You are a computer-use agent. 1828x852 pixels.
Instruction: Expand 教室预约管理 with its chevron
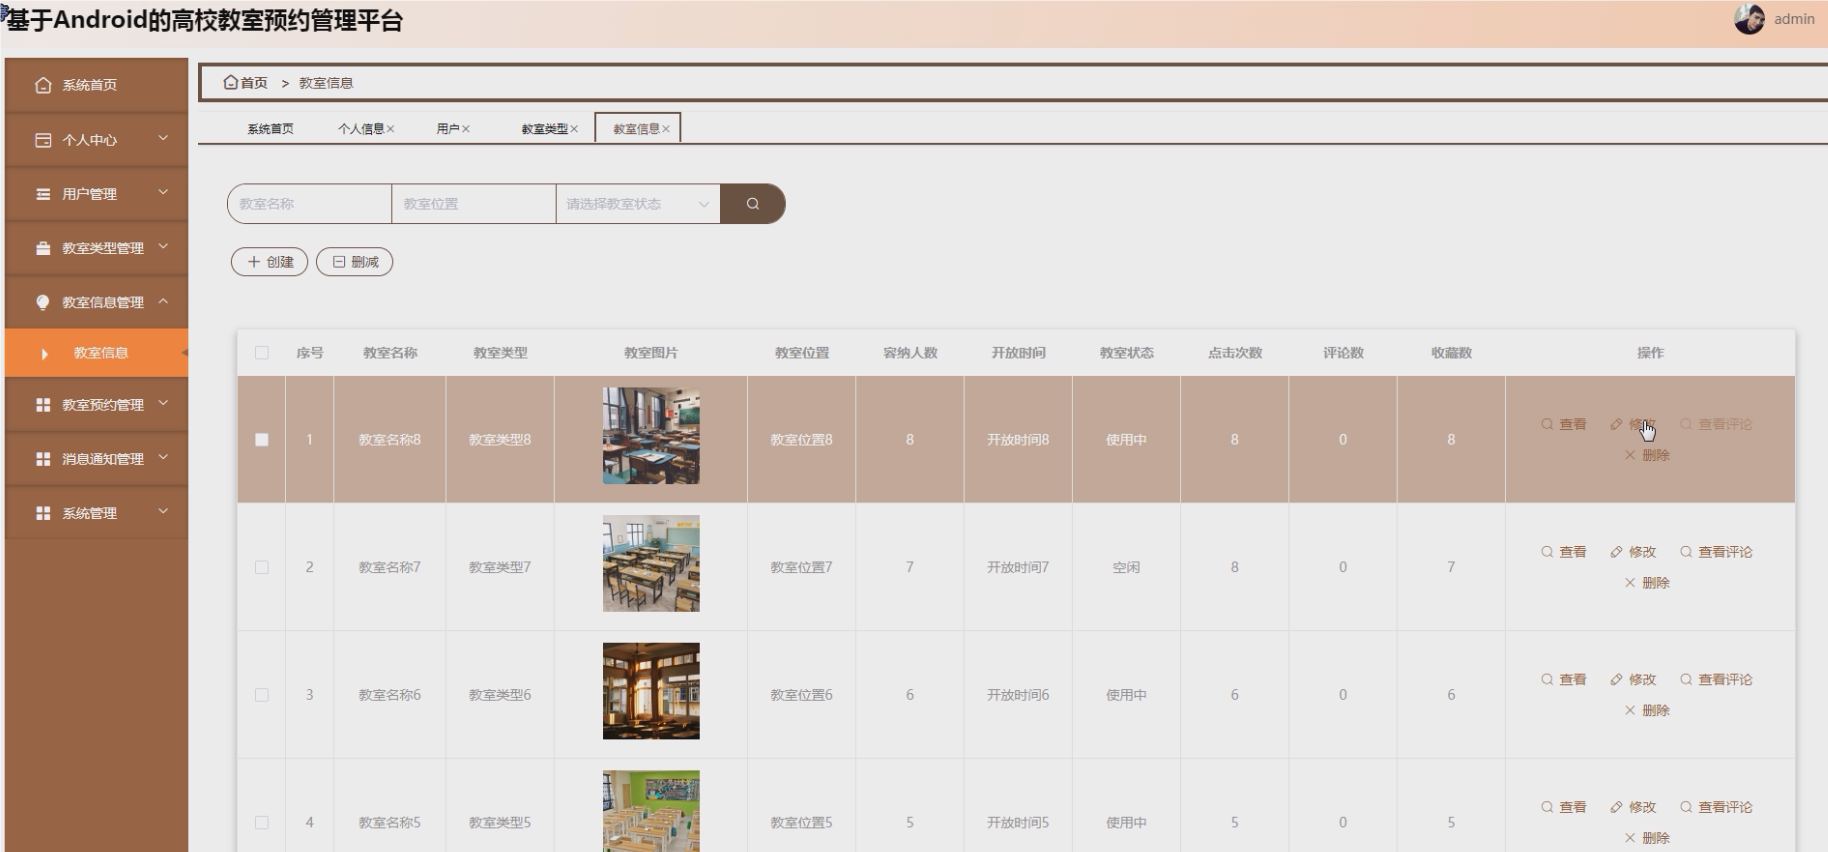click(163, 404)
